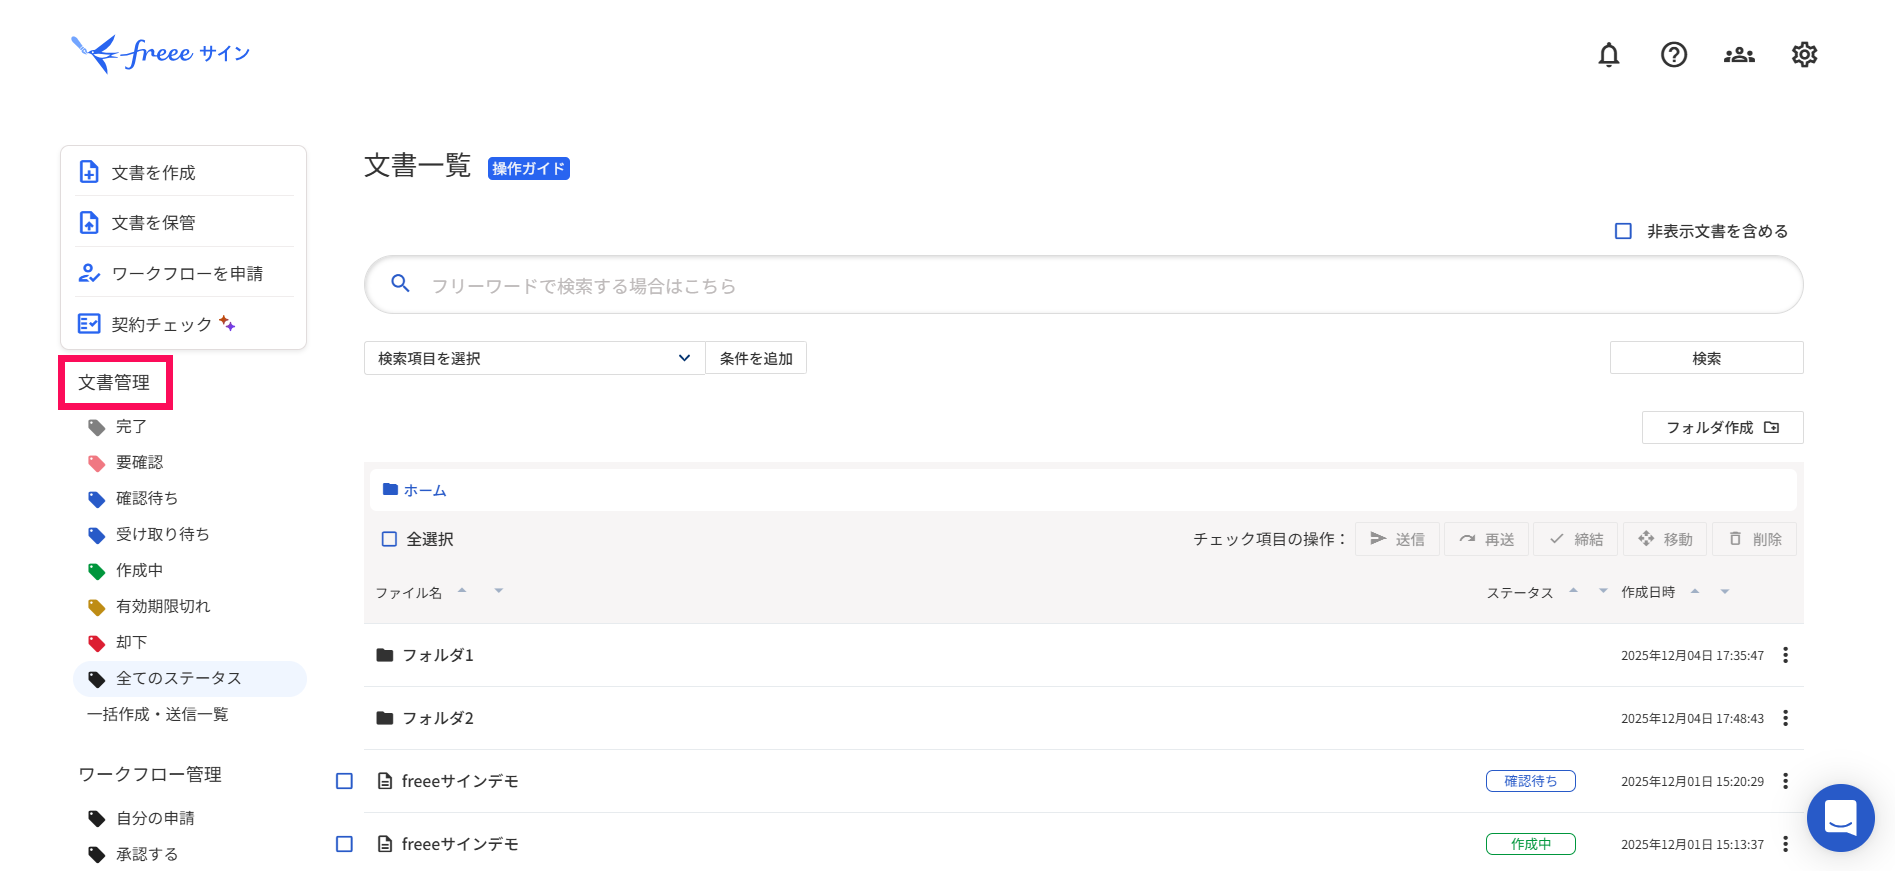
Task: Click the yellow 有効期限切れ tag icon
Action: tap(96, 607)
